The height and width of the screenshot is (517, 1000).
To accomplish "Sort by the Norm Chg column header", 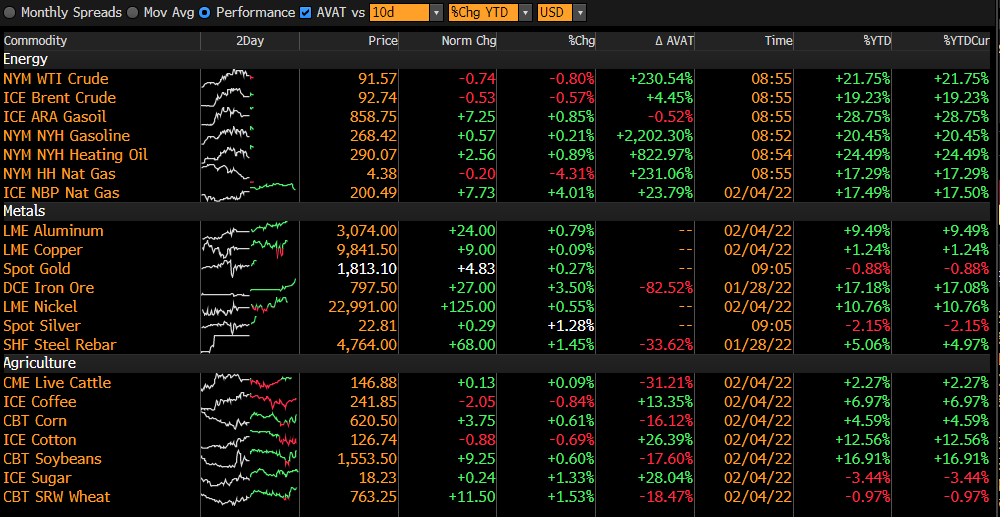I will click(x=469, y=41).
